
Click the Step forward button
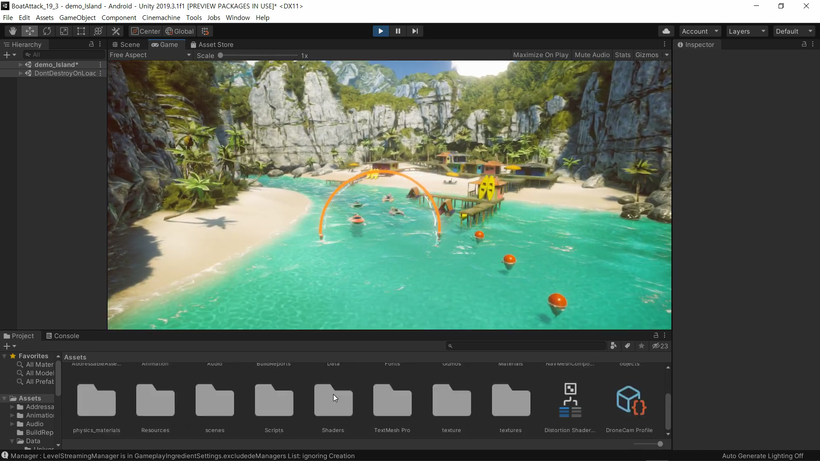415,31
